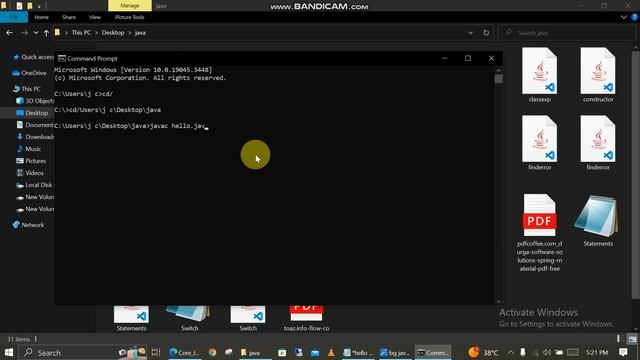This screenshot has width=640, height=360.
Task: Open the pdfcoffee.com PDF file
Action: tap(539, 233)
